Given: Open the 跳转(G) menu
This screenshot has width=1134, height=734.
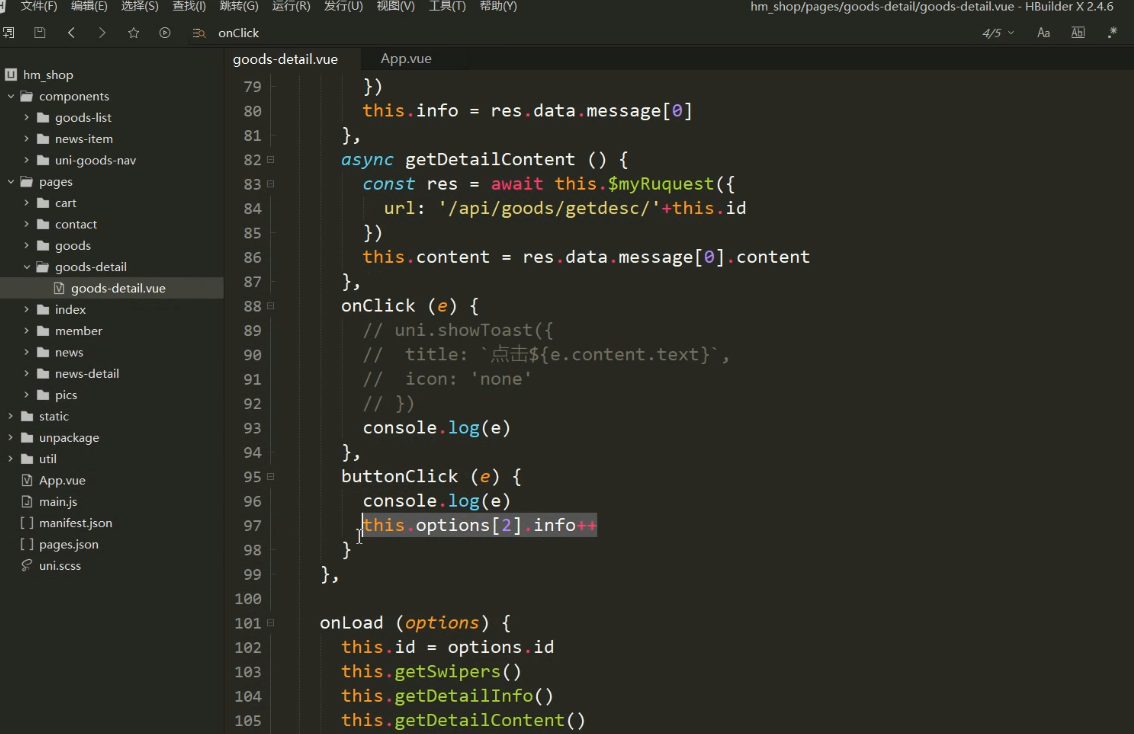Looking at the screenshot, I should (x=239, y=7).
